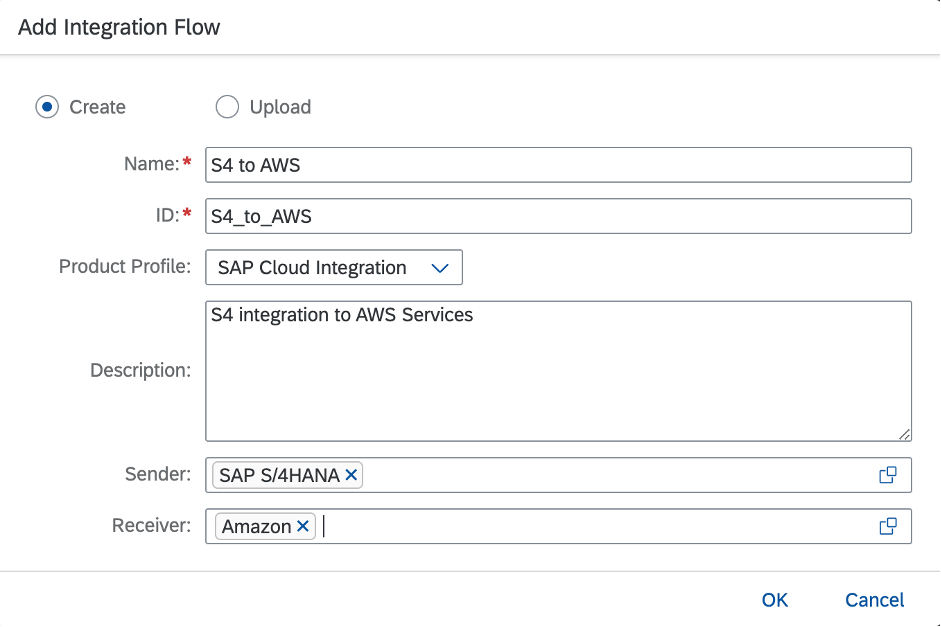Viewport: 941px width, 627px height.
Task: Click the Product Profile chevron arrow
Action: pyautogui.click(x=441, y=267)
